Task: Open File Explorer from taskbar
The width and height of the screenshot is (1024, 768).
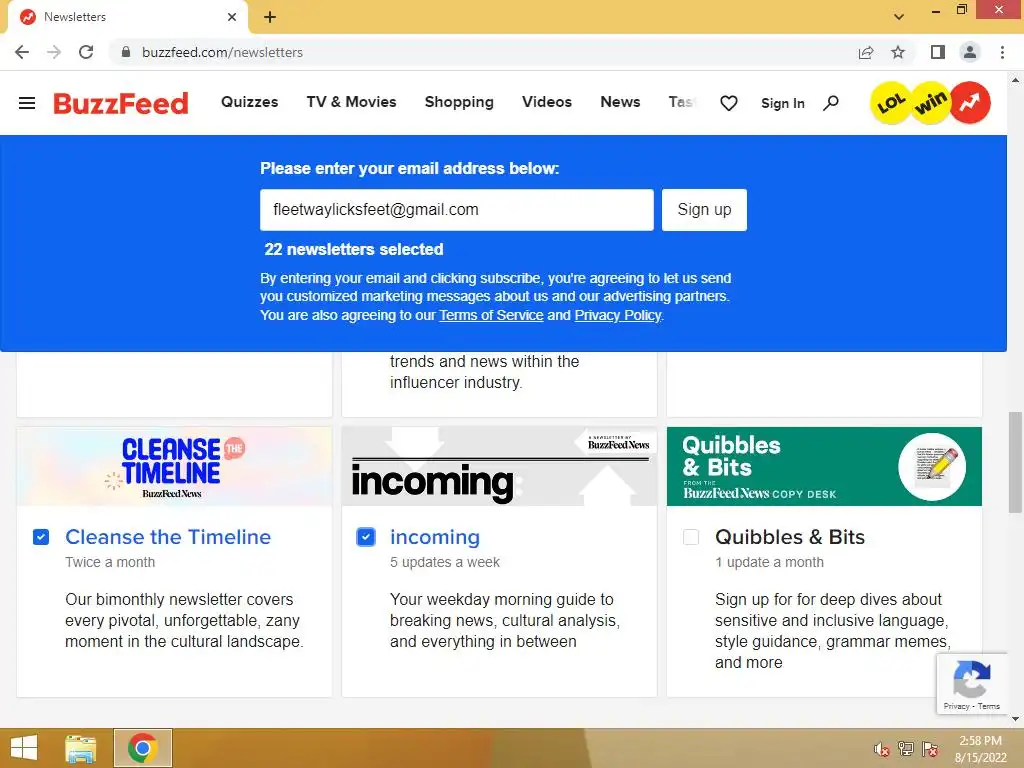Action: 81,748
